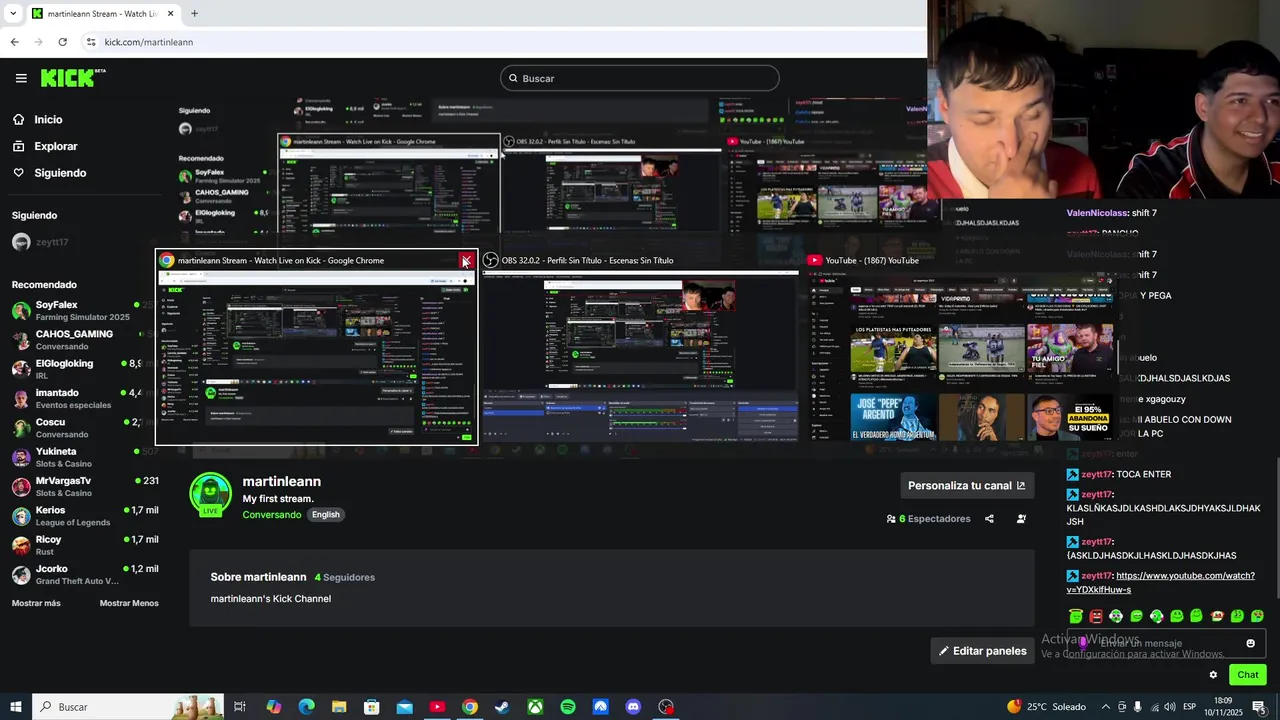Open recommended channel Ricoy

84,545
